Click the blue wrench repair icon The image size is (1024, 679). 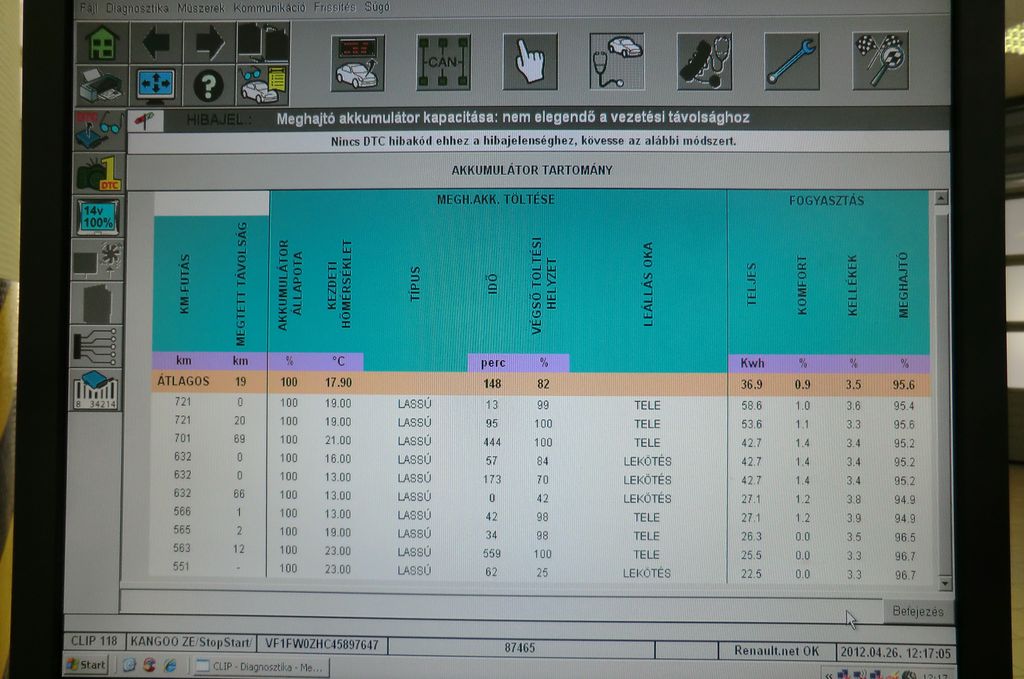point(792,62)
